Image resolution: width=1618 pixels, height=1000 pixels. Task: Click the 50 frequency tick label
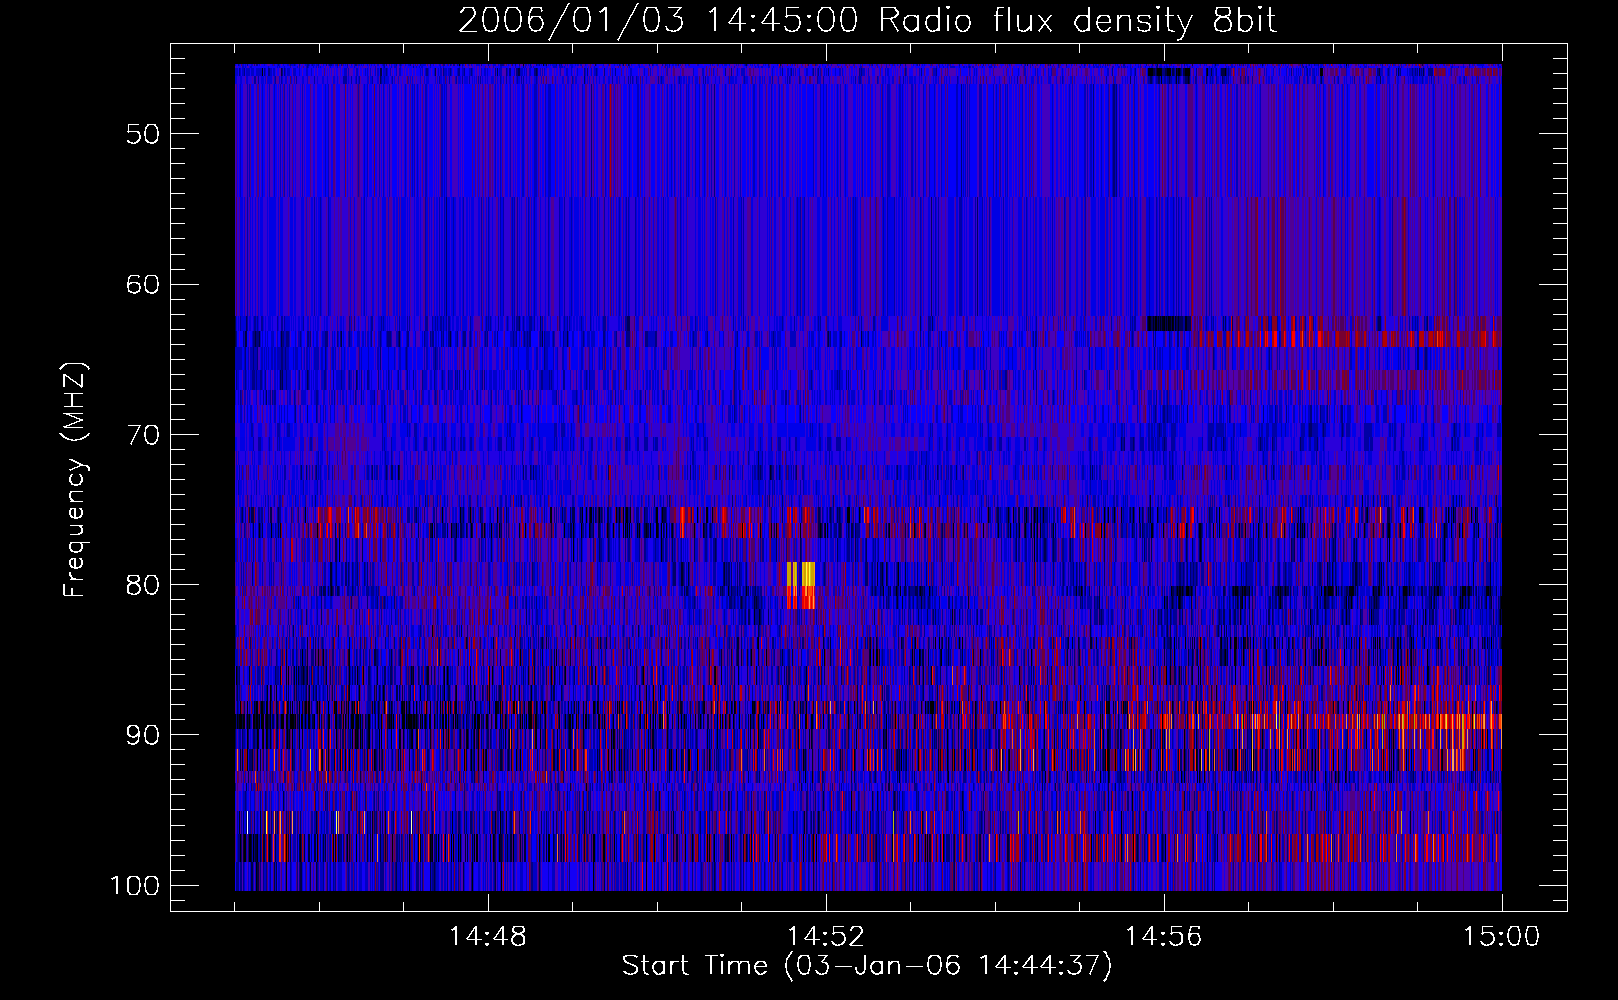(x=143, y=134)
